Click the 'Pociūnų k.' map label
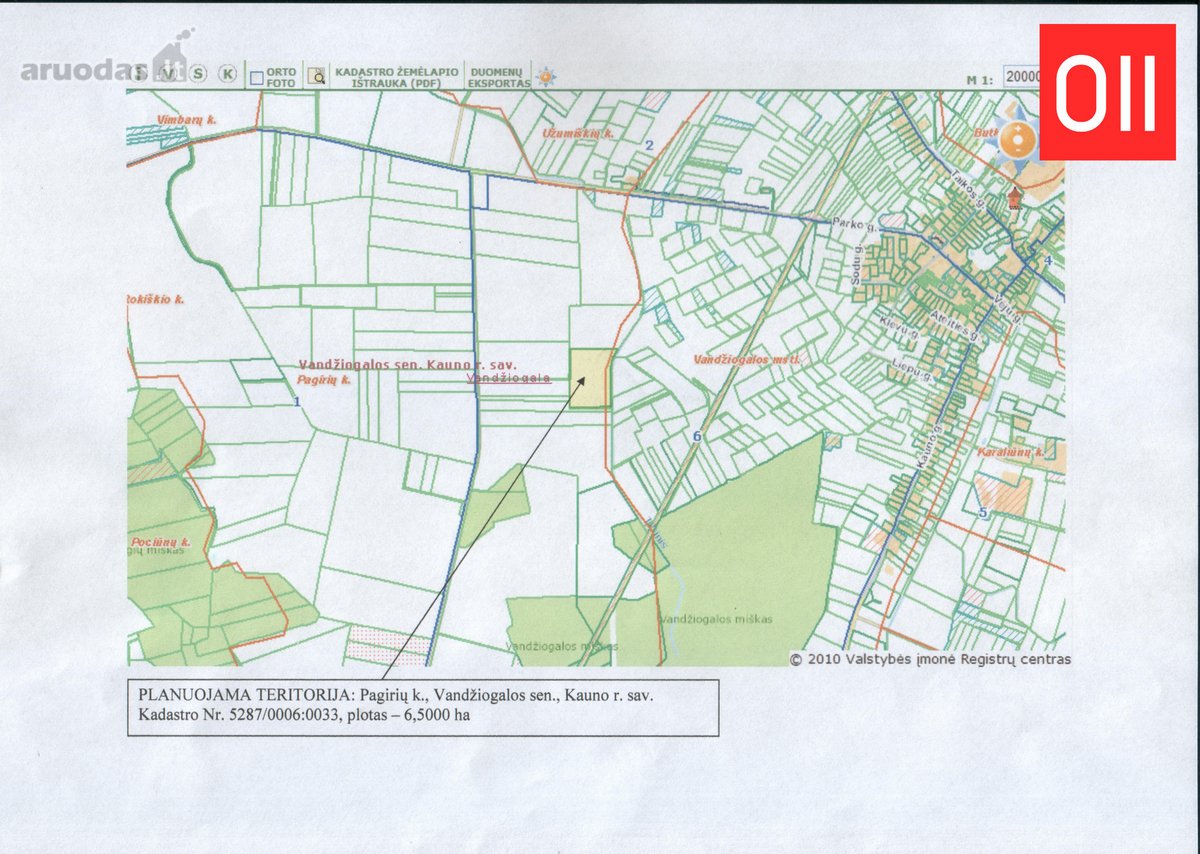 [x=160, y=541]
